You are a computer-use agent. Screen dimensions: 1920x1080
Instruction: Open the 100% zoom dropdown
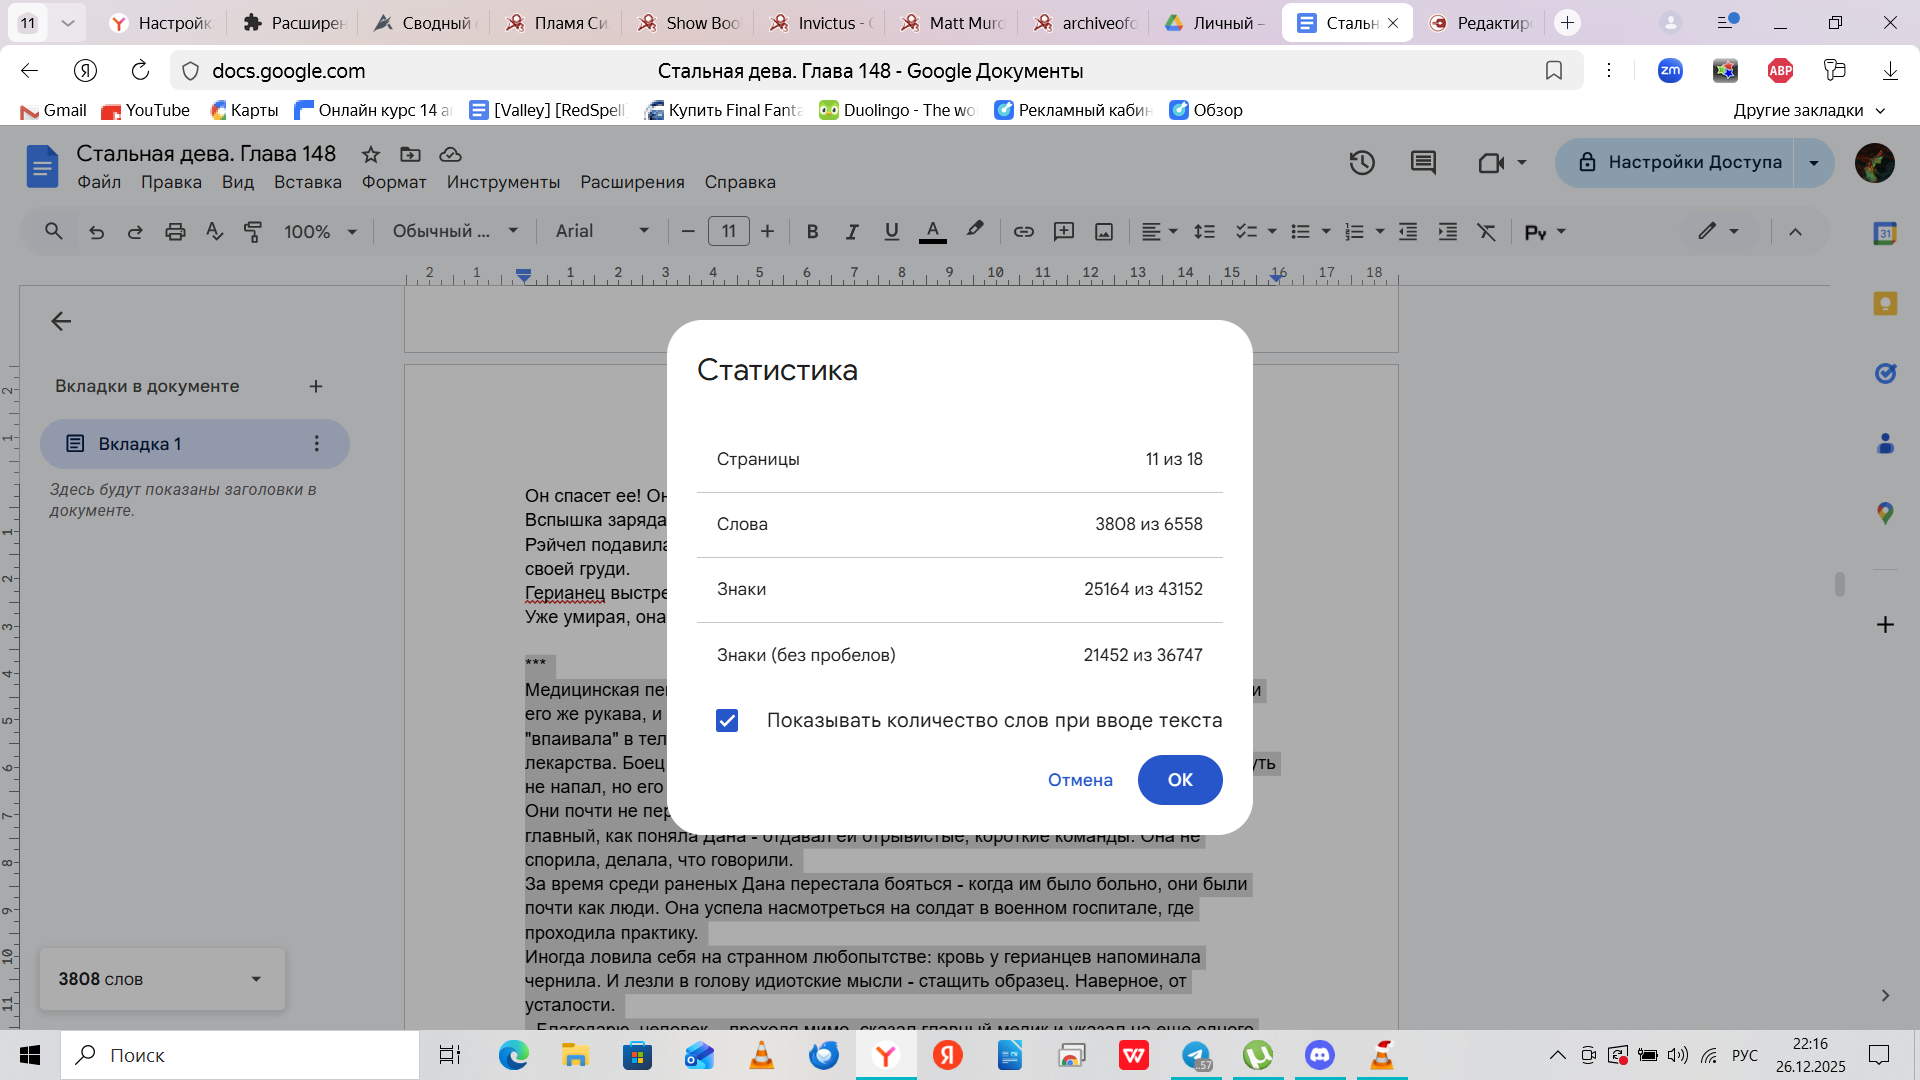(320, 232)
